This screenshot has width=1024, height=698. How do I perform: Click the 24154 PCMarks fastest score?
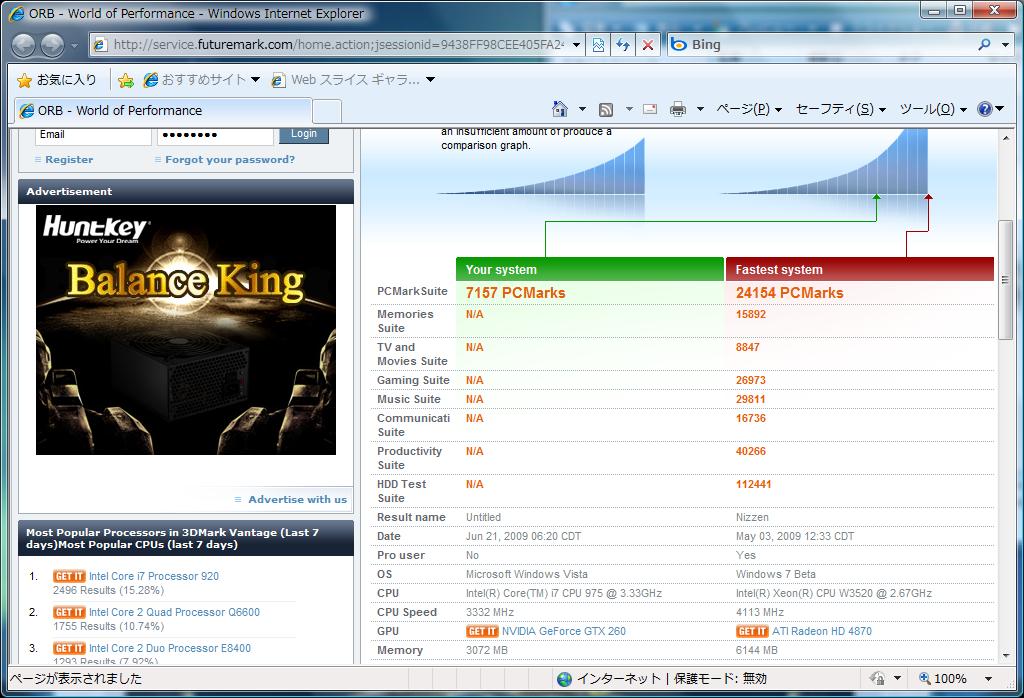click(x=790, y=293)
